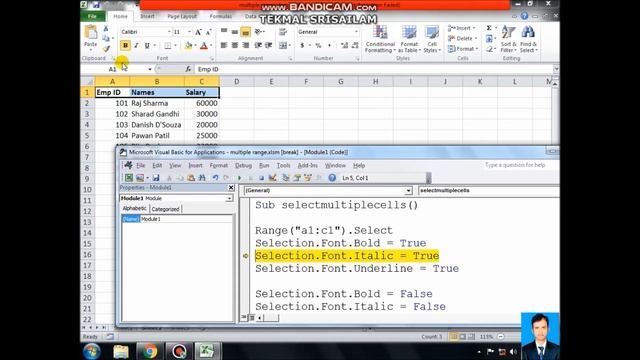Toggle Top Align in Alignment group
The width and height of the screenshot is (640, 360).
point(224,32)
